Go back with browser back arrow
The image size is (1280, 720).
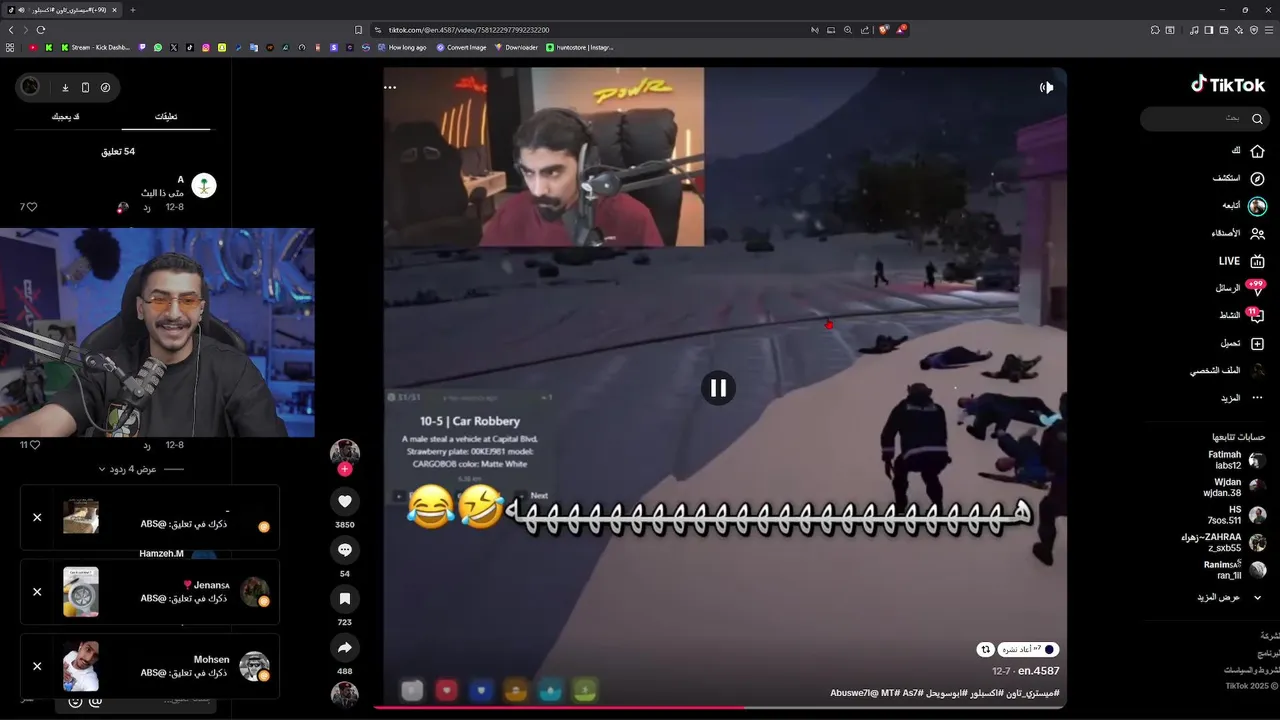coord(11,30)
